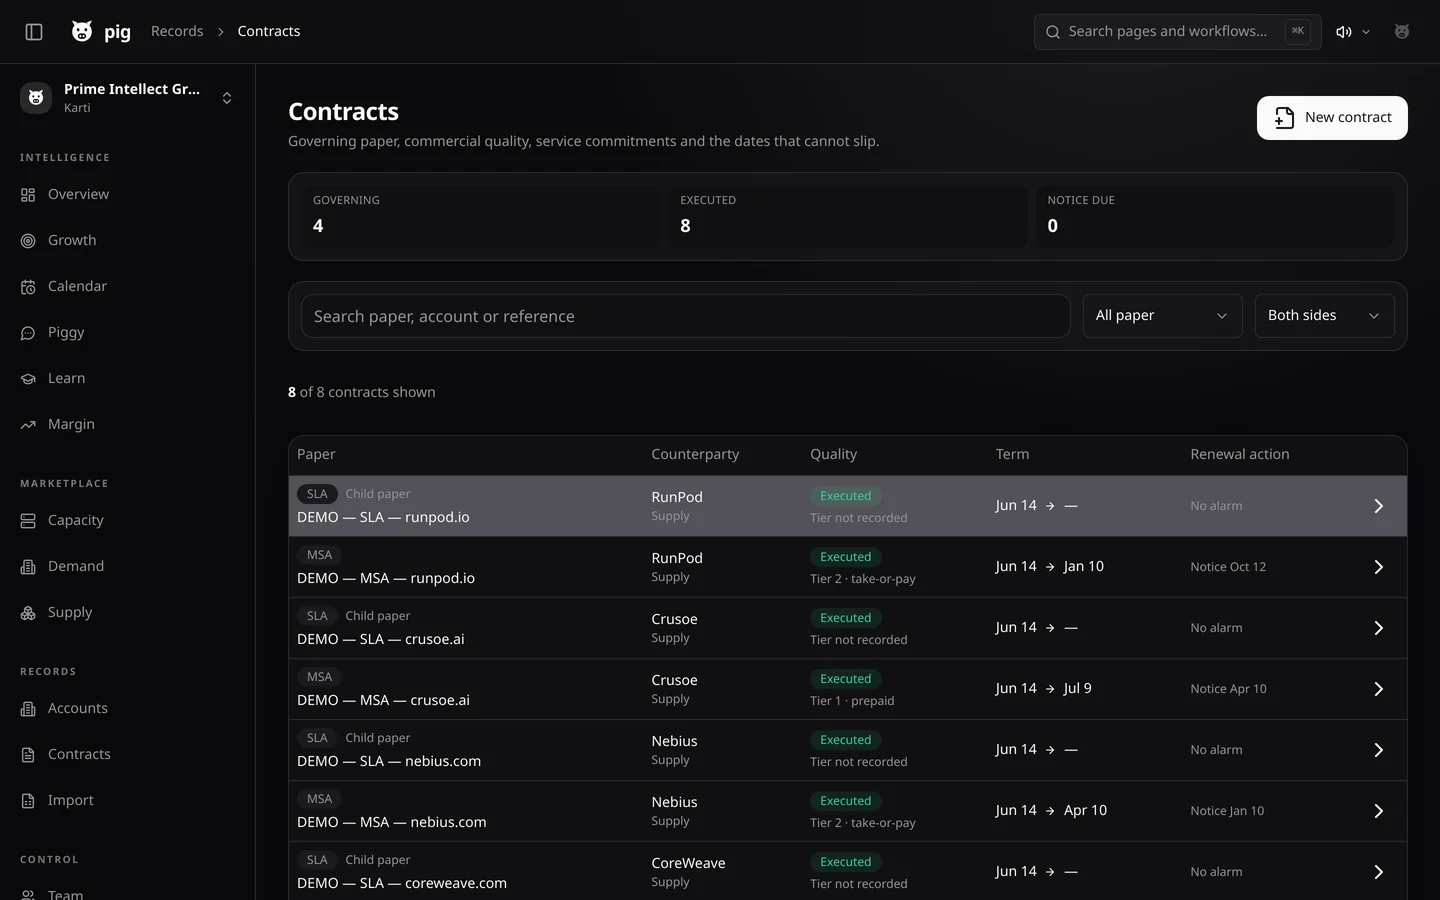Click the Renewal action column header

click(1239, 455)
